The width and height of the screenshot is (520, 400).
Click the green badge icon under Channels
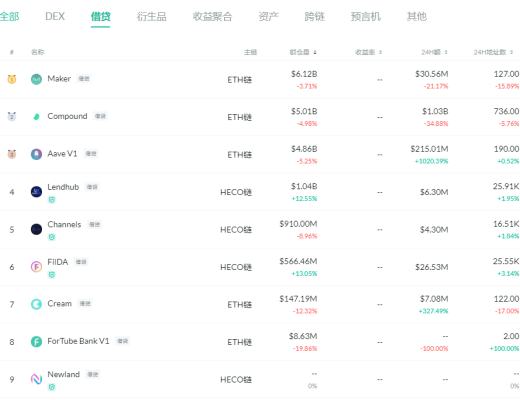52,237
